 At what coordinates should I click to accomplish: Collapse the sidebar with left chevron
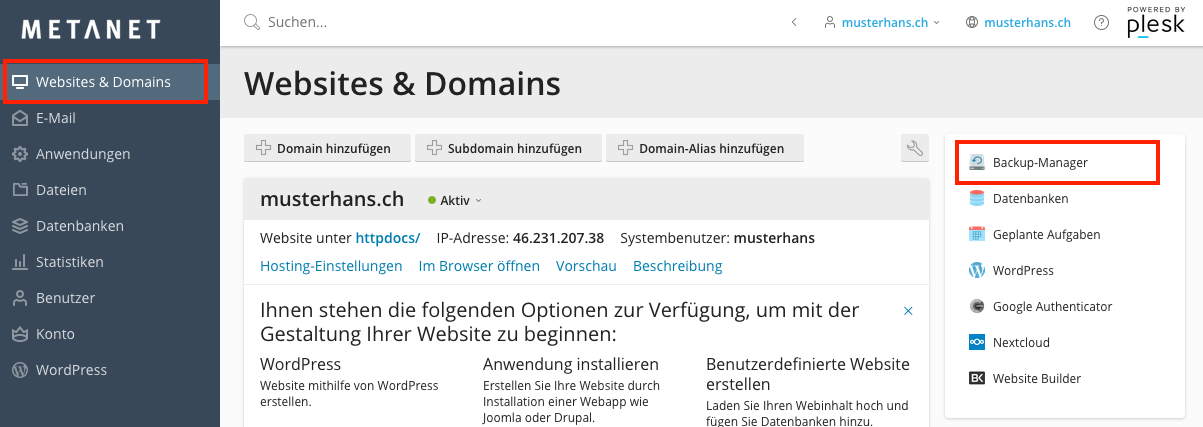point(794,22)
